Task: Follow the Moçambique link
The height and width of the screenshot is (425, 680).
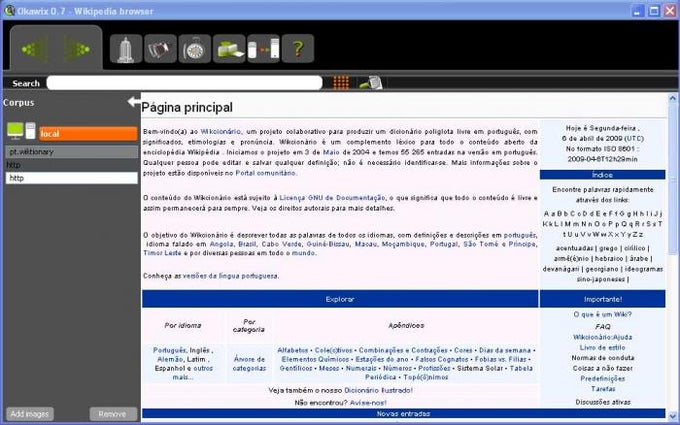Action: [x=402, y=244]
